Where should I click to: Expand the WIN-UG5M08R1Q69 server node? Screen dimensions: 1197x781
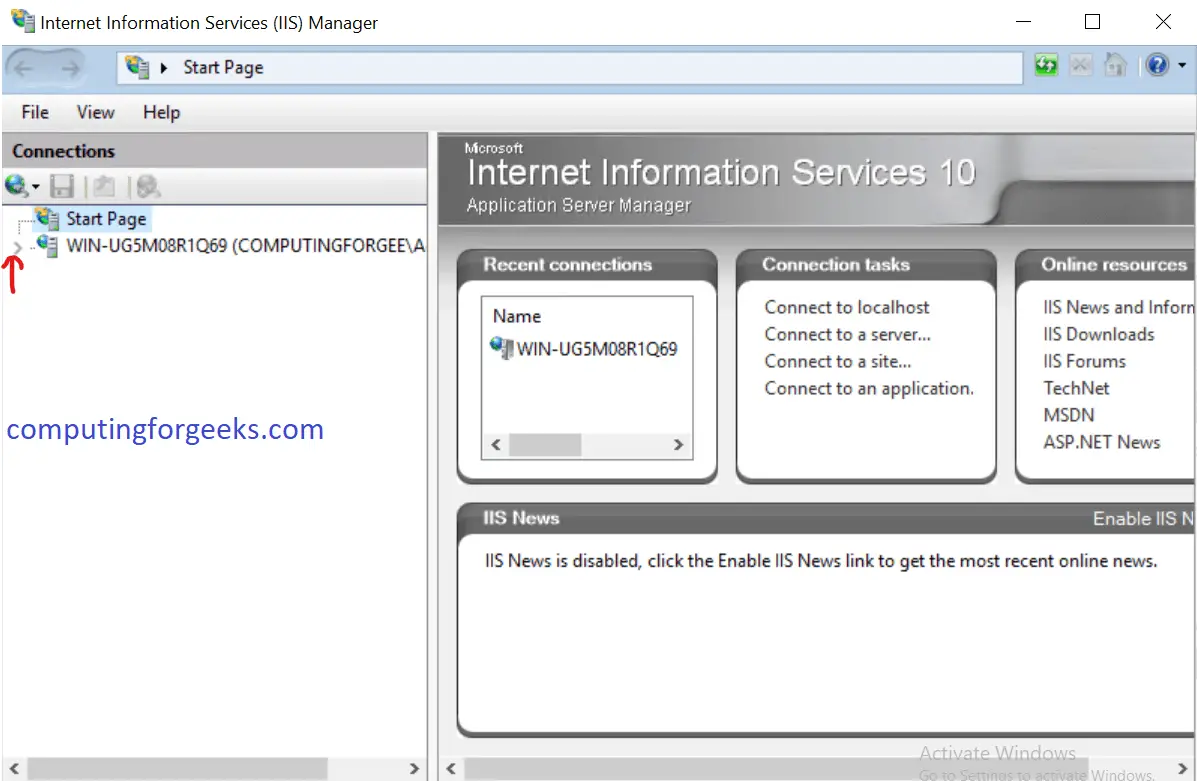coord(18,246)
